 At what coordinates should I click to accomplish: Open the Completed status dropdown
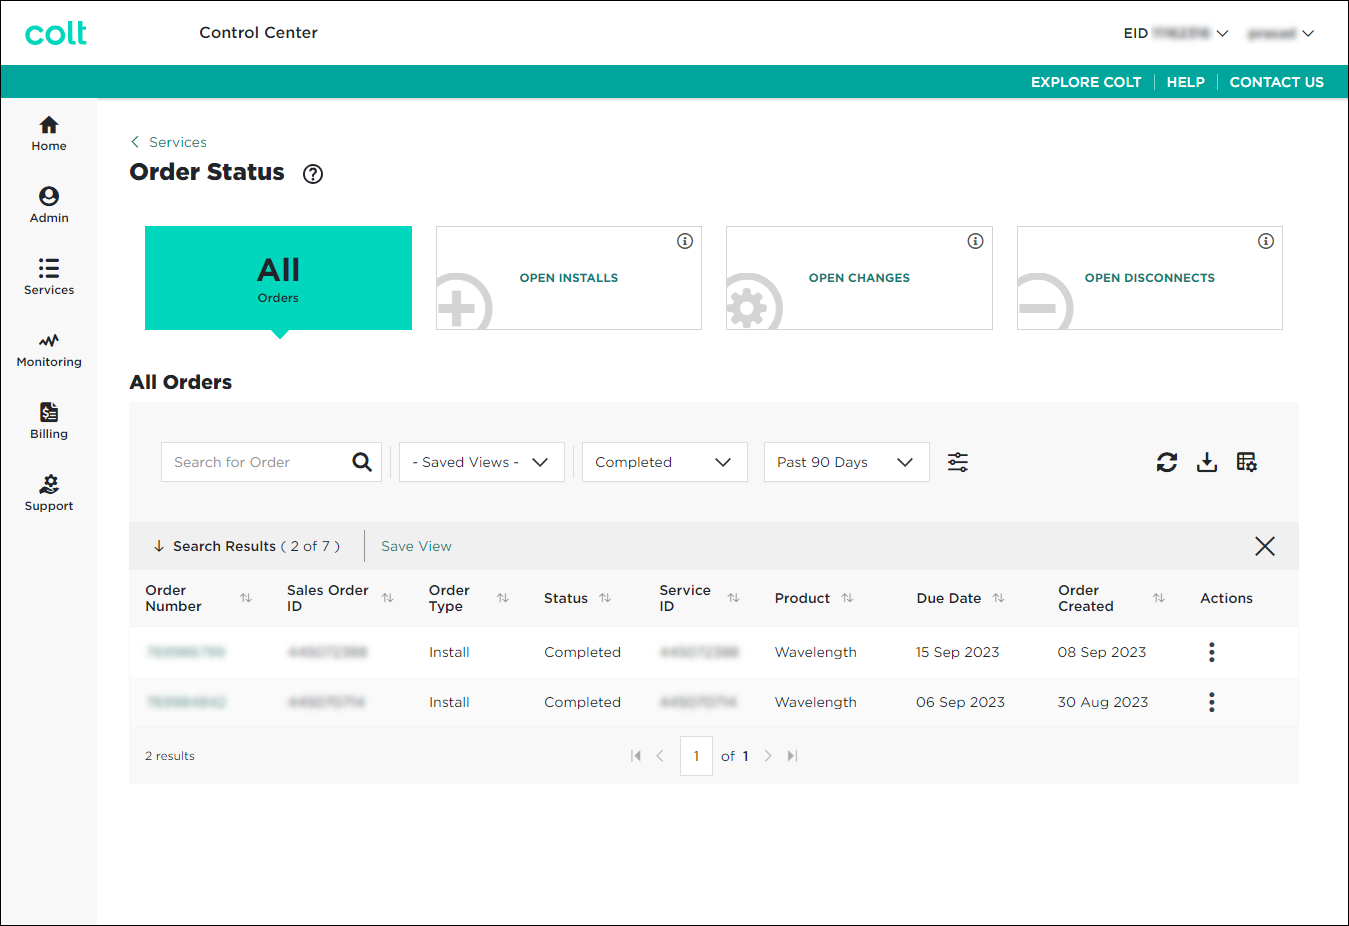(x=665, y=462)
